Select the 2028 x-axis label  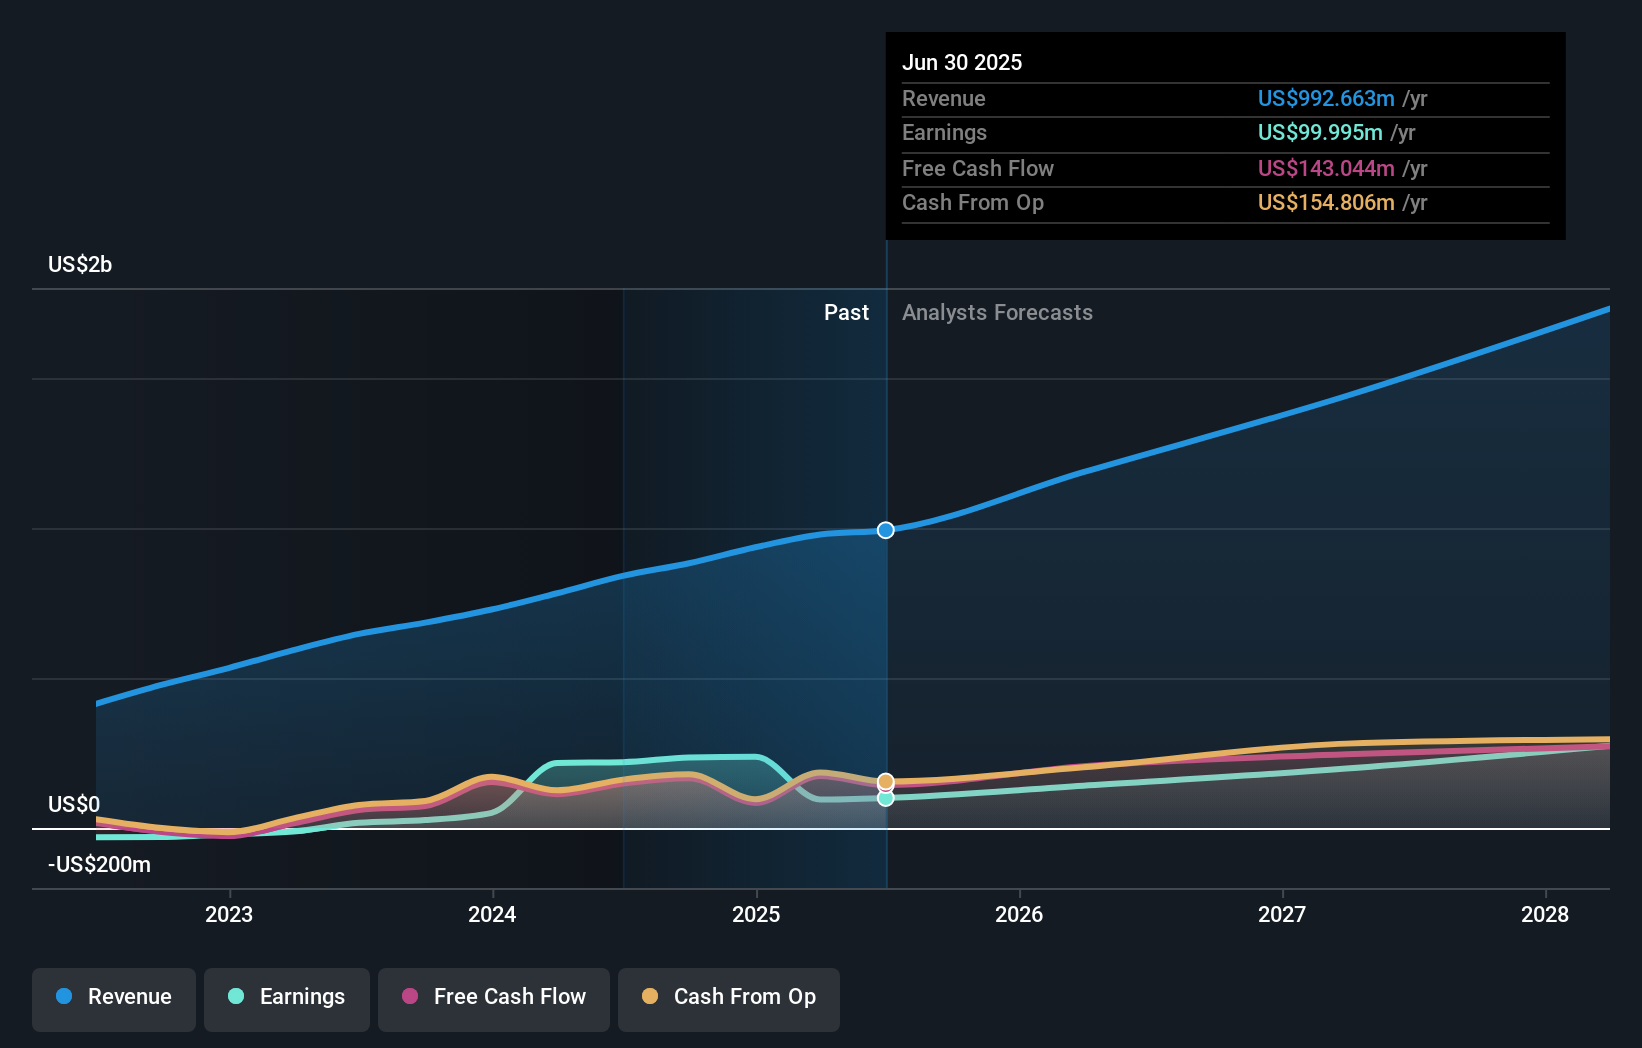click(x=1545, y=914)
